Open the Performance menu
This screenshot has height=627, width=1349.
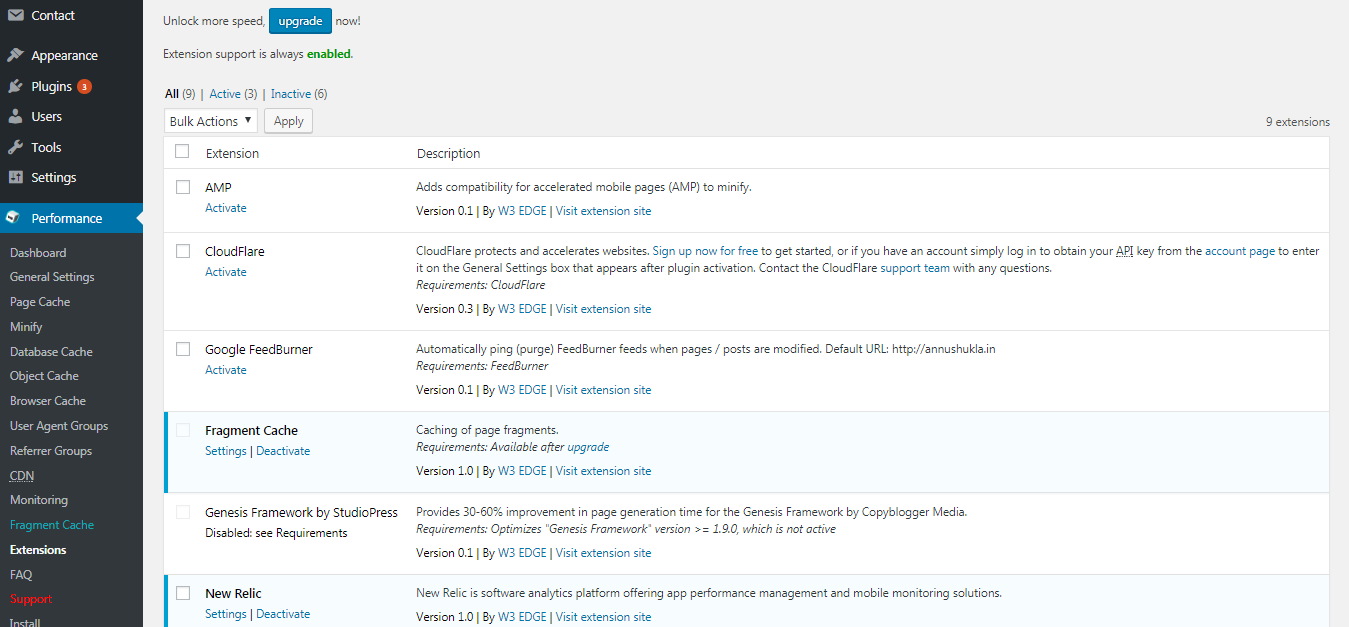point(71,218)
